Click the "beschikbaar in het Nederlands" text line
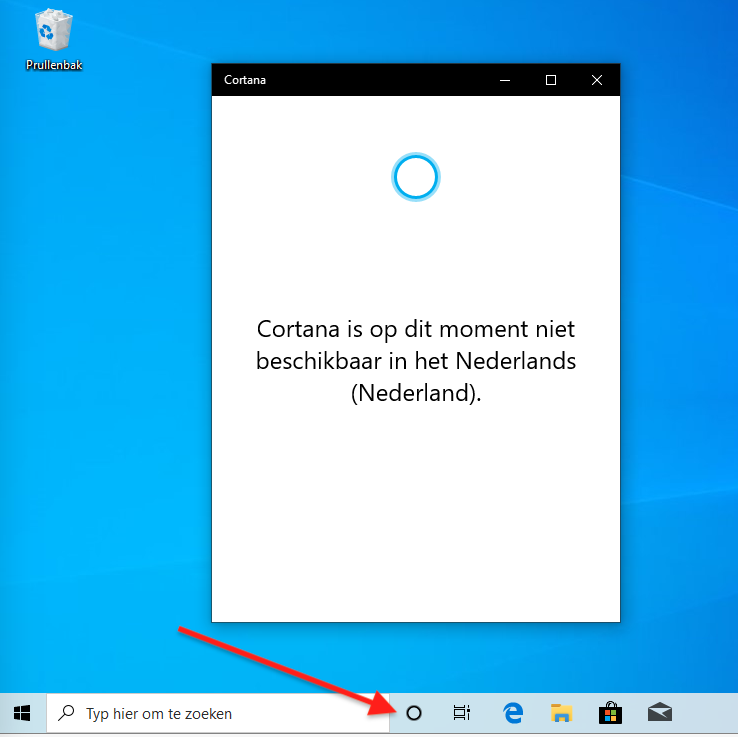 416,361
